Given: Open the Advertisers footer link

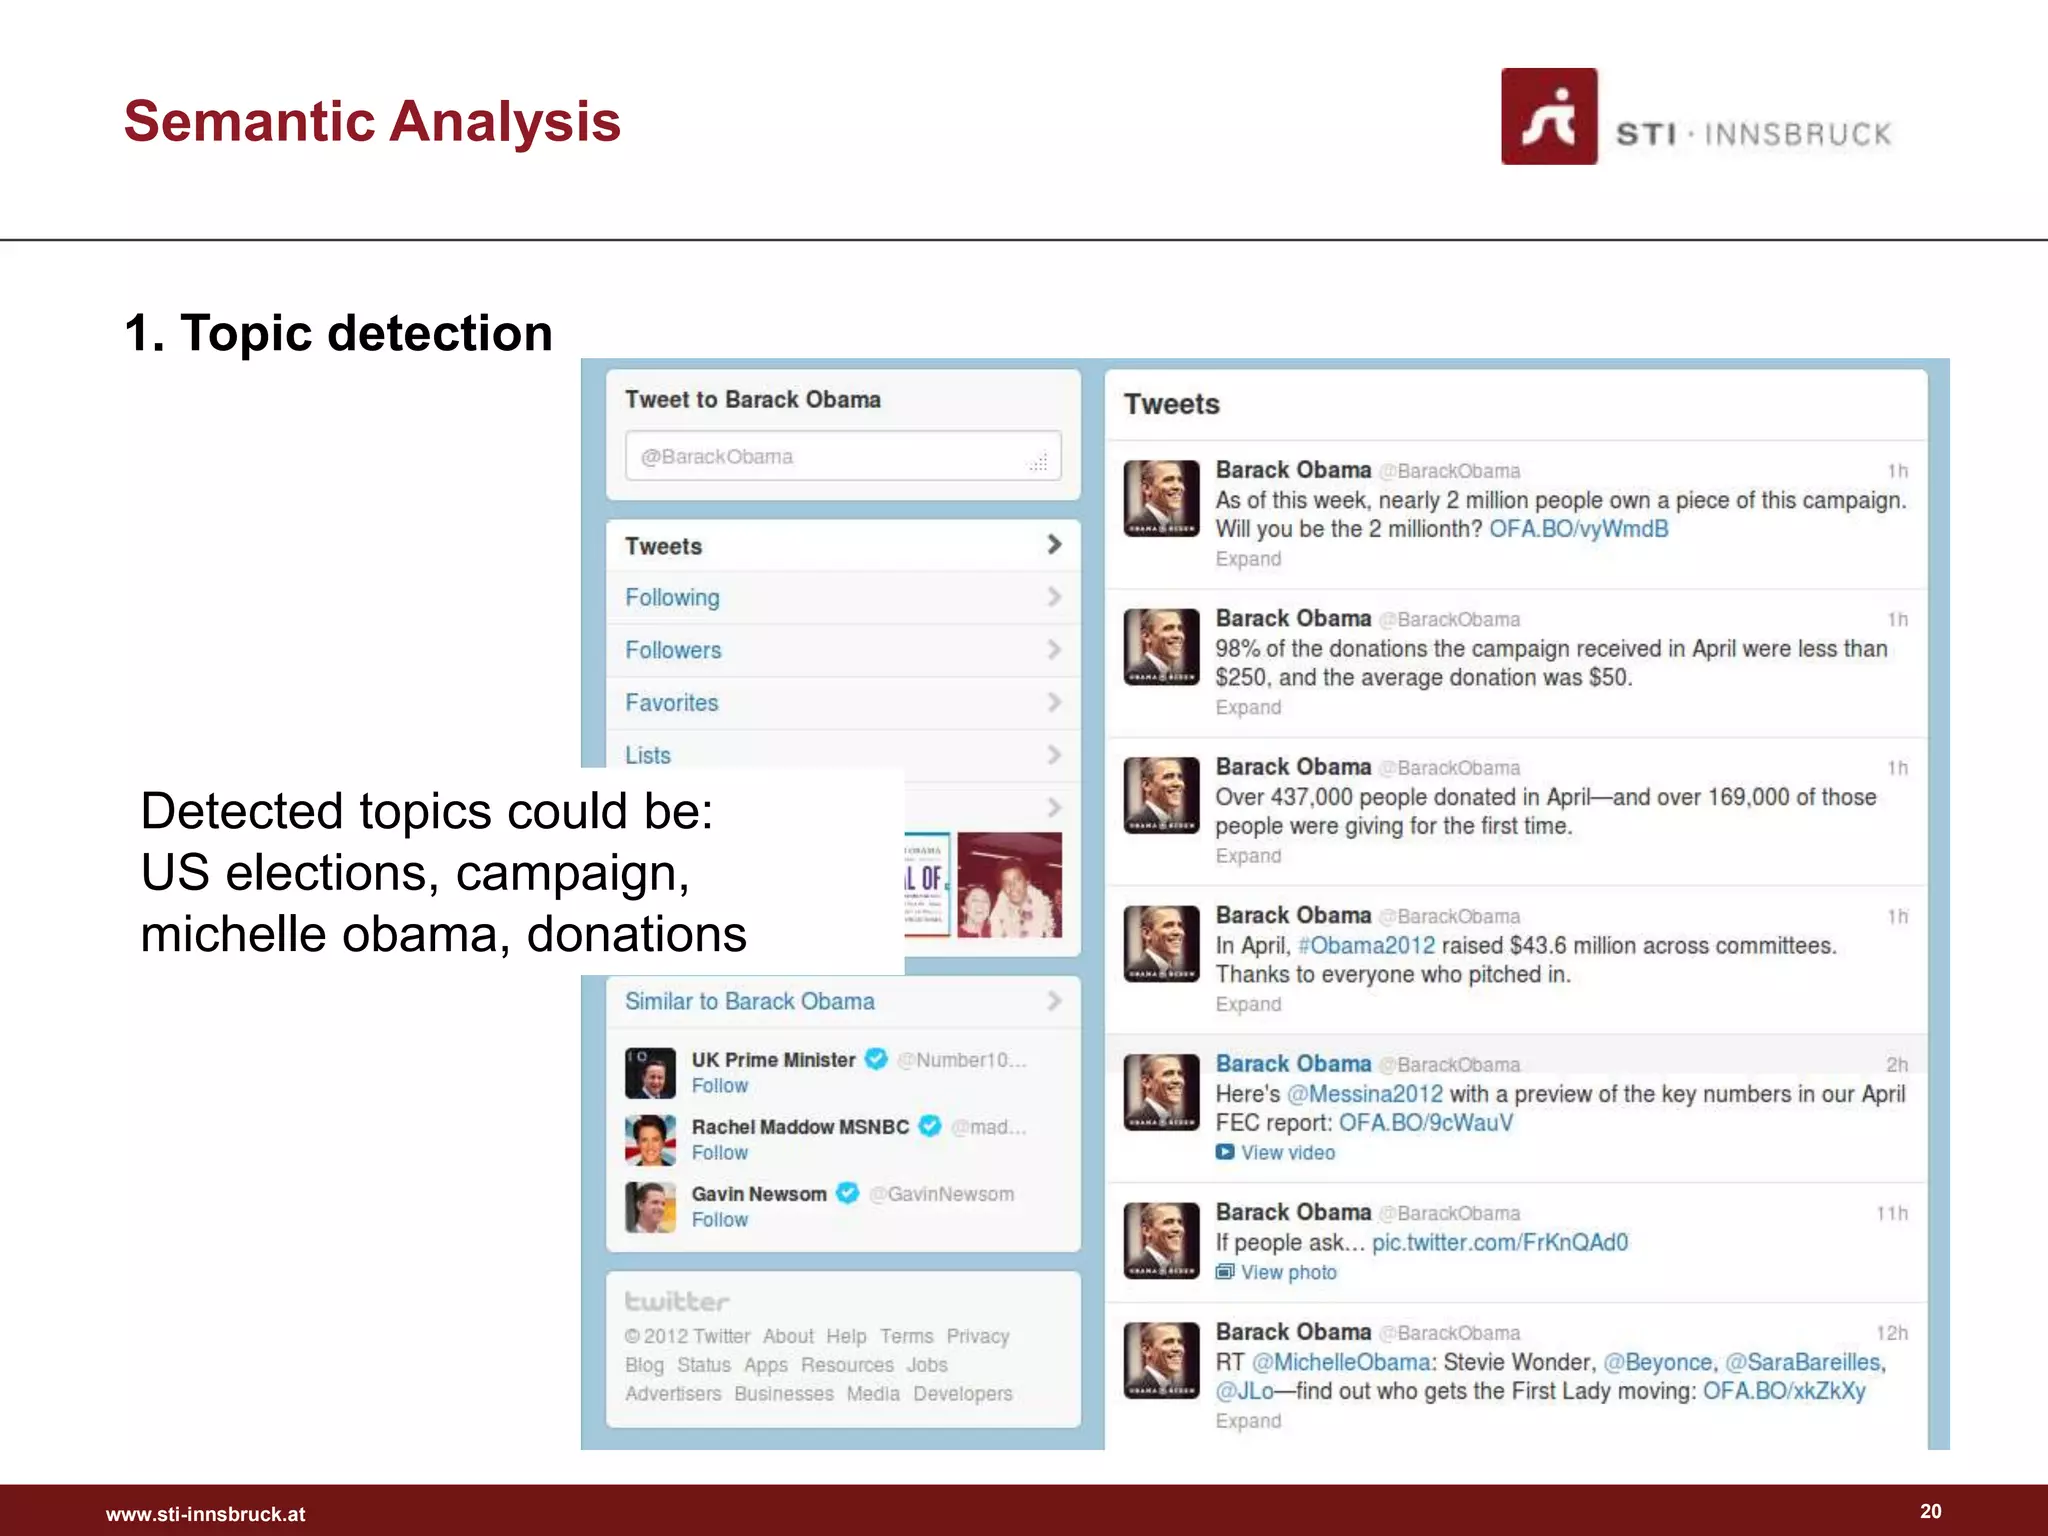Looking at the screenshot, I should point(673,1394).
